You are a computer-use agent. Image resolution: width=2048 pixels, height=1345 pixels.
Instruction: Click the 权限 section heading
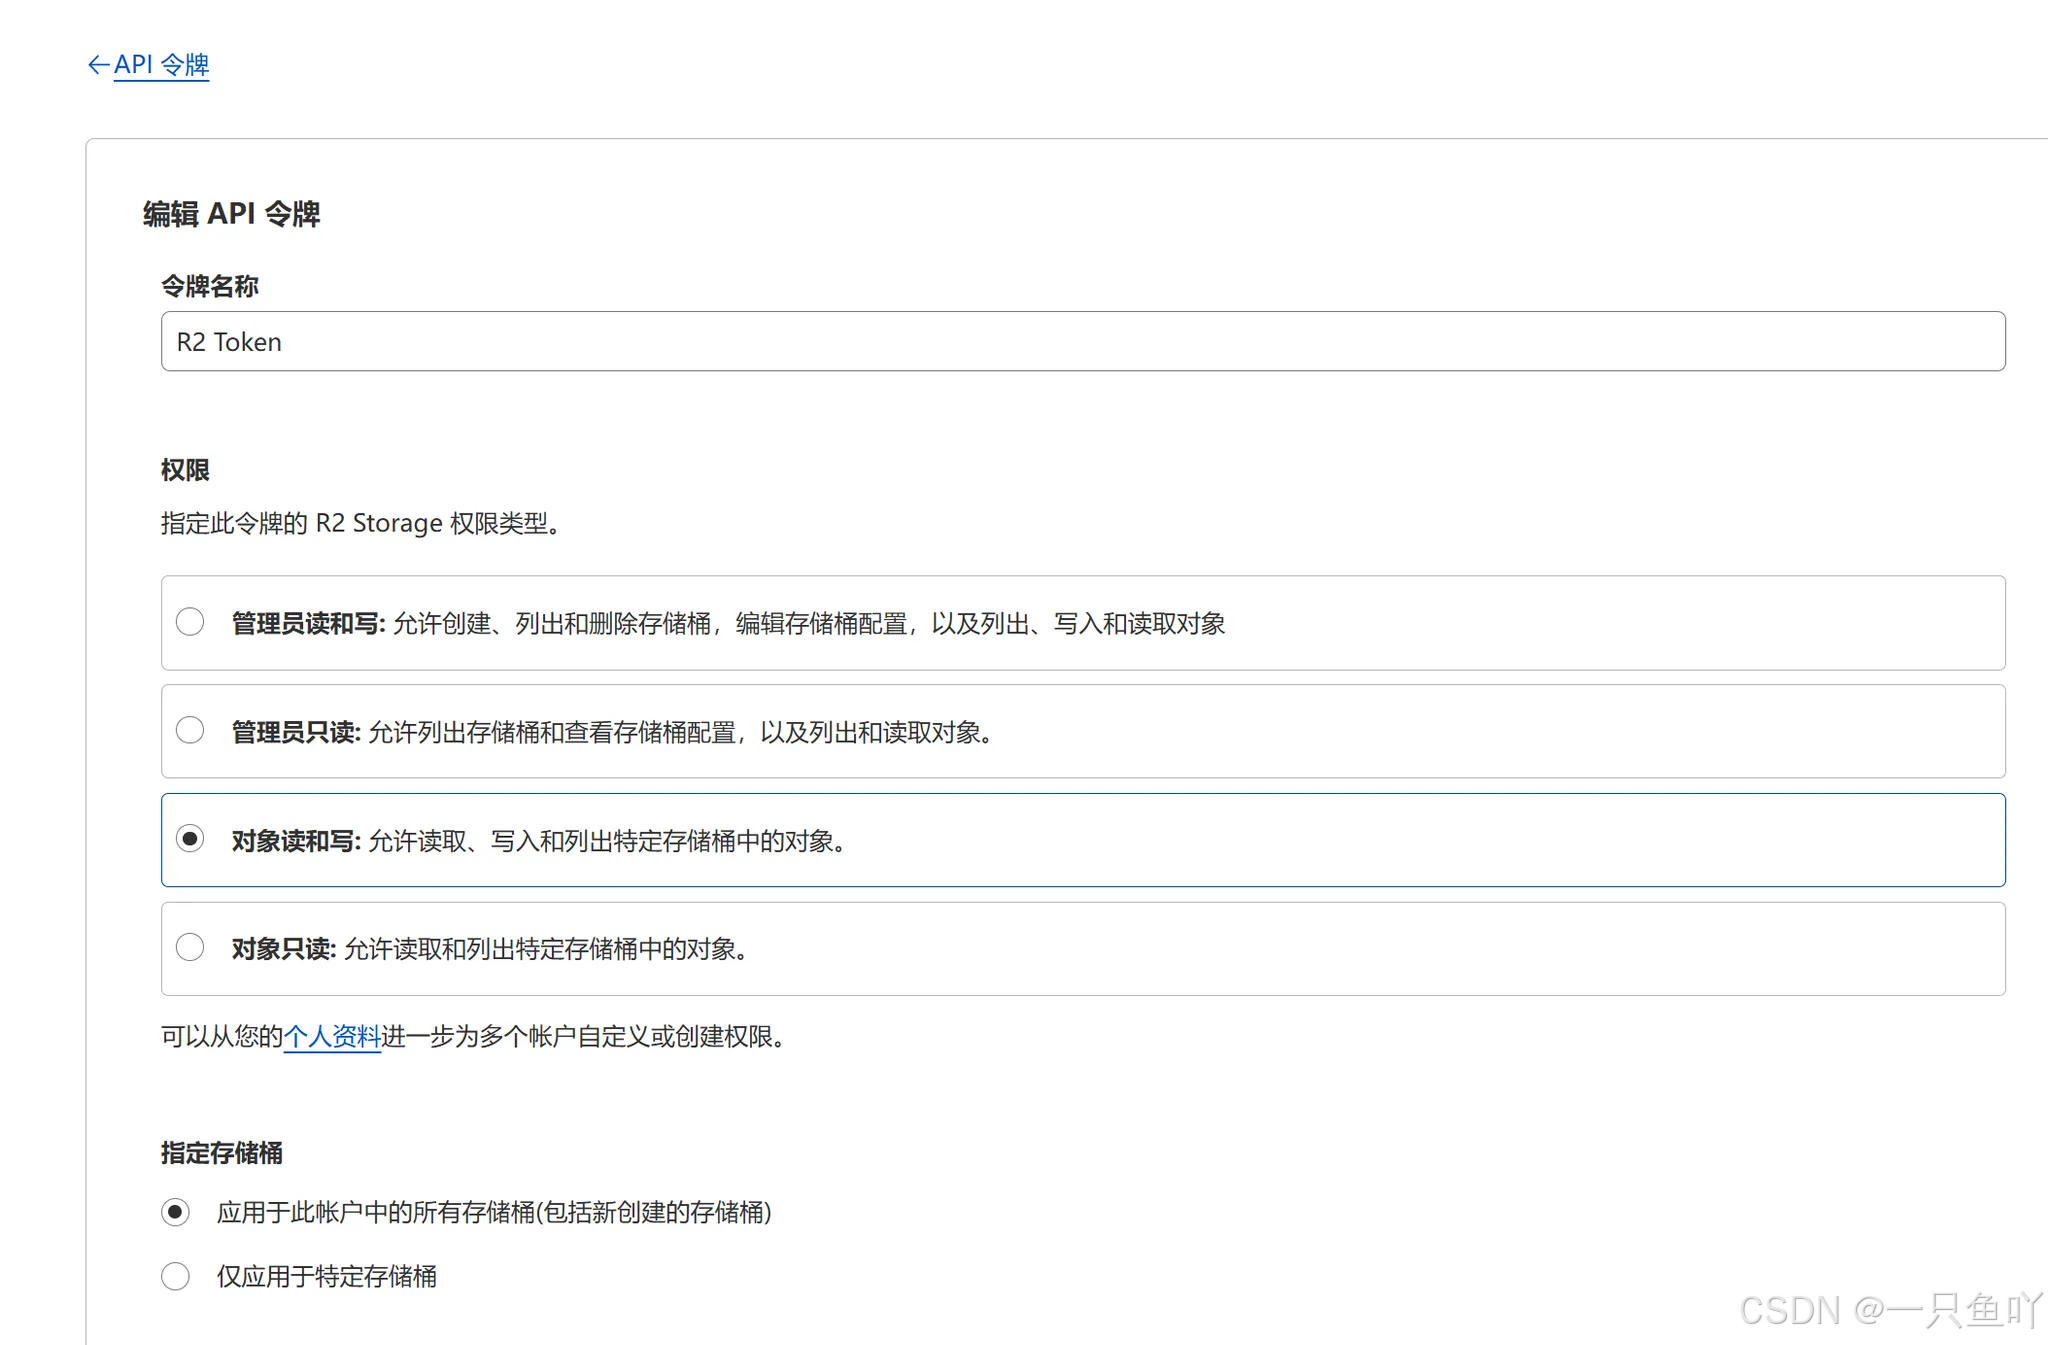[x=185, y=470]
